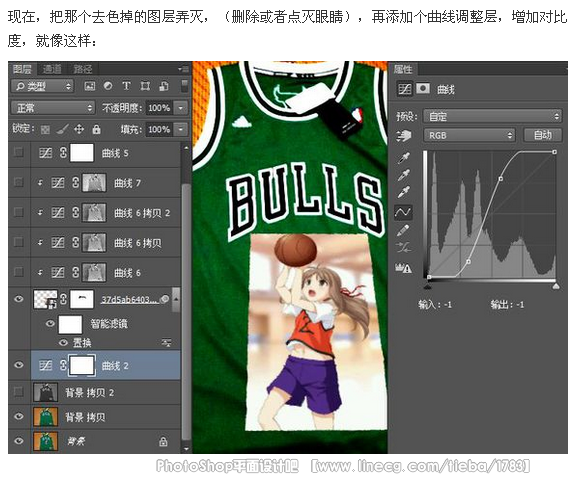The height and width of the screenshot is (483, 580).
Task: Click the 智能滤镜 white mask thumbnail
Action: 70,324
